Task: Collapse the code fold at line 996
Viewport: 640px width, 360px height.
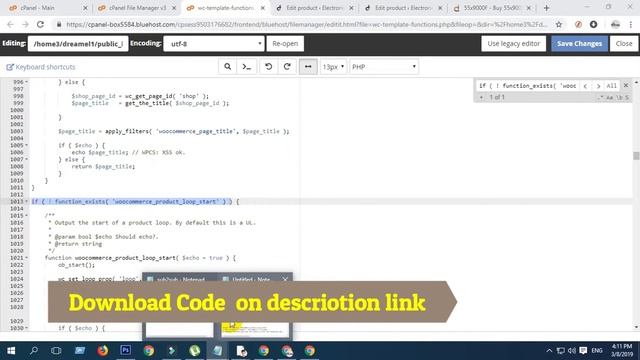Action: (27, 82)
